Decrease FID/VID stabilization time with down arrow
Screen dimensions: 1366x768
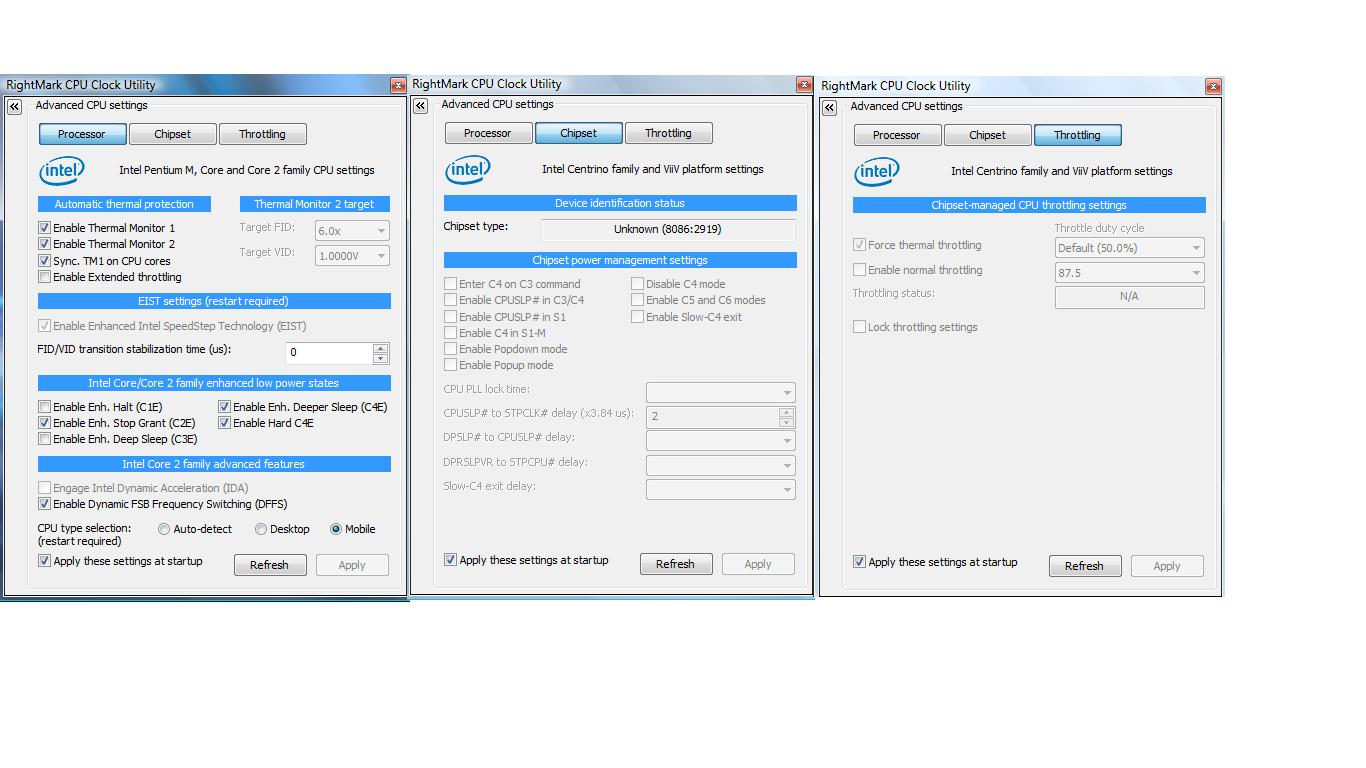pyautogui.click(x=380, y=358)
